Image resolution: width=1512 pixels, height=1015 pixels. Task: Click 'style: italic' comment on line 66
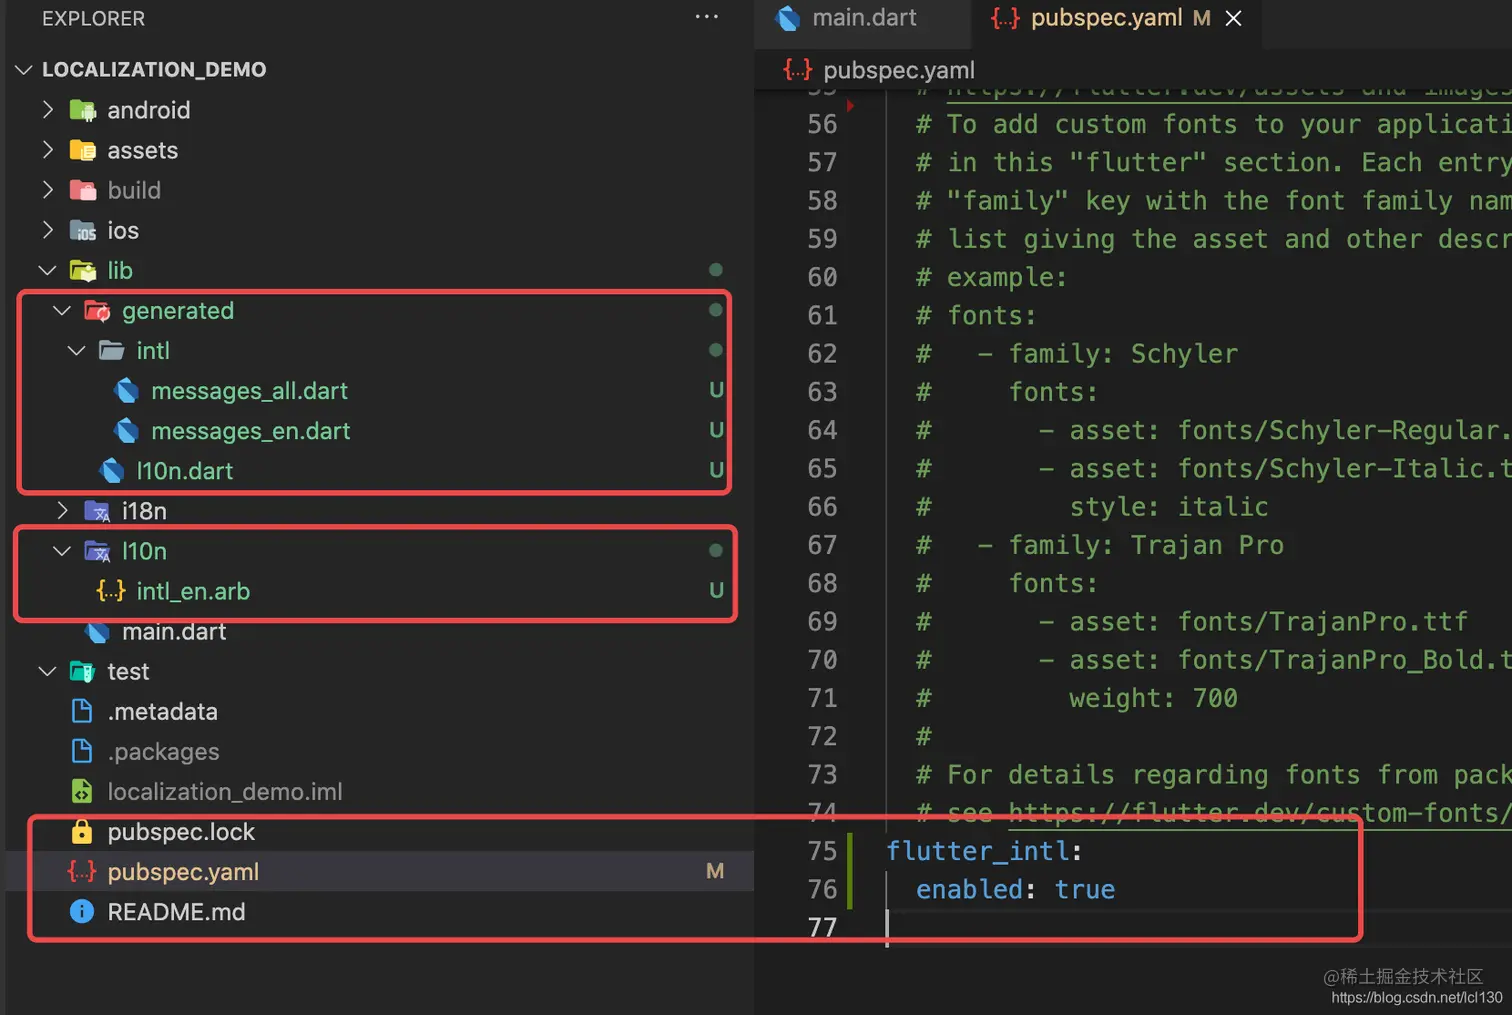click(x=1168, y=507)
